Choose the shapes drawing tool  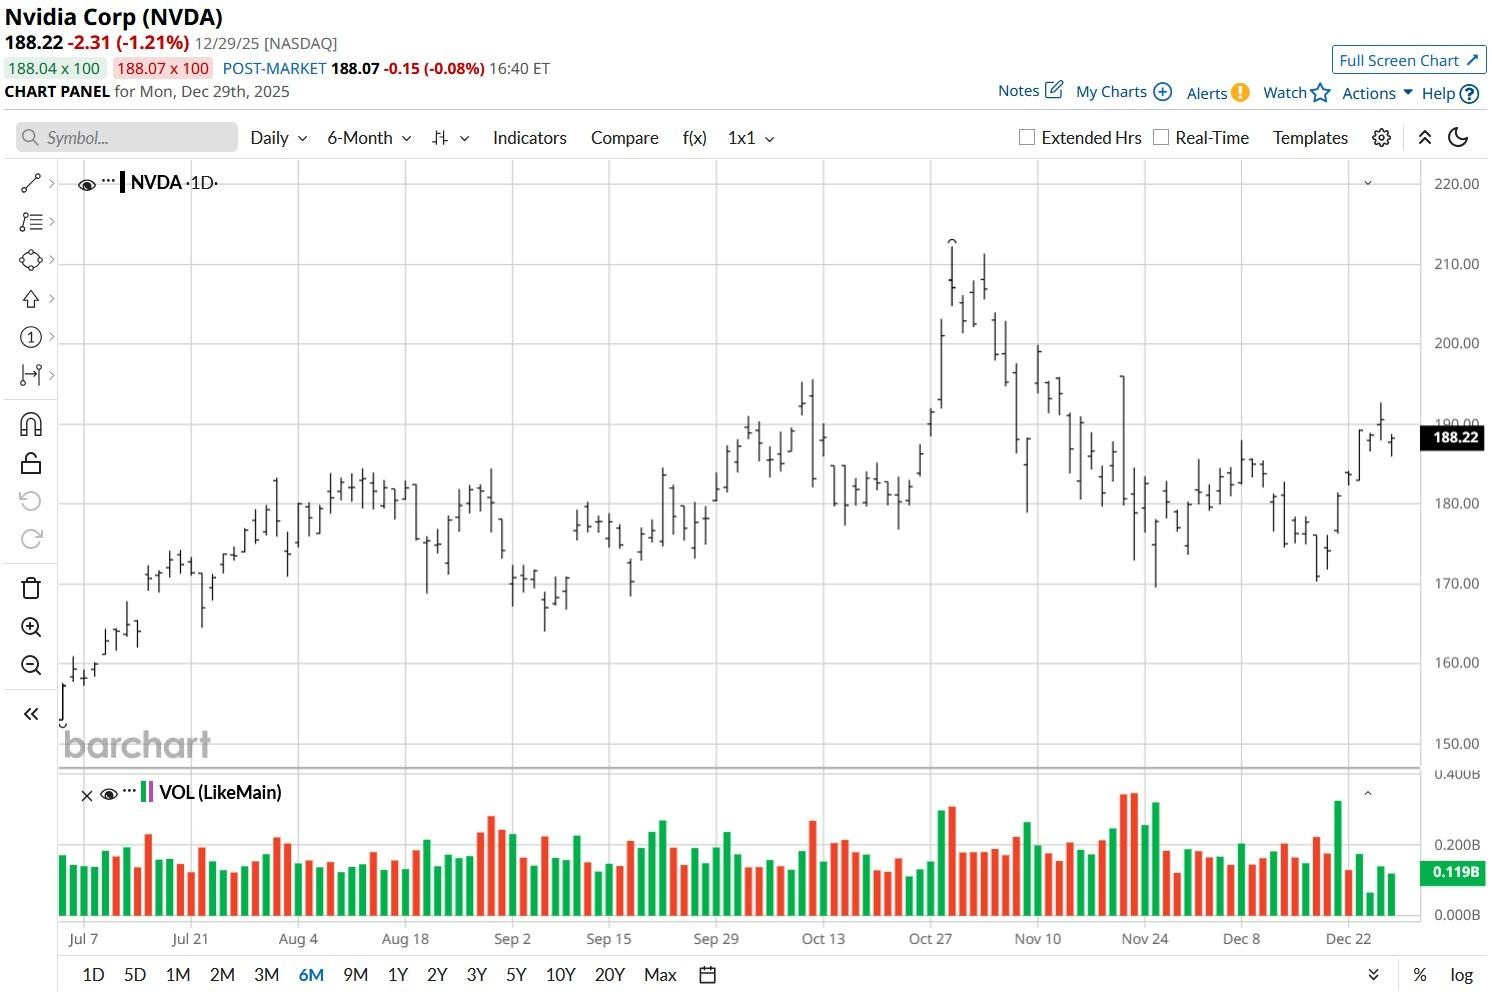(31, 260)
